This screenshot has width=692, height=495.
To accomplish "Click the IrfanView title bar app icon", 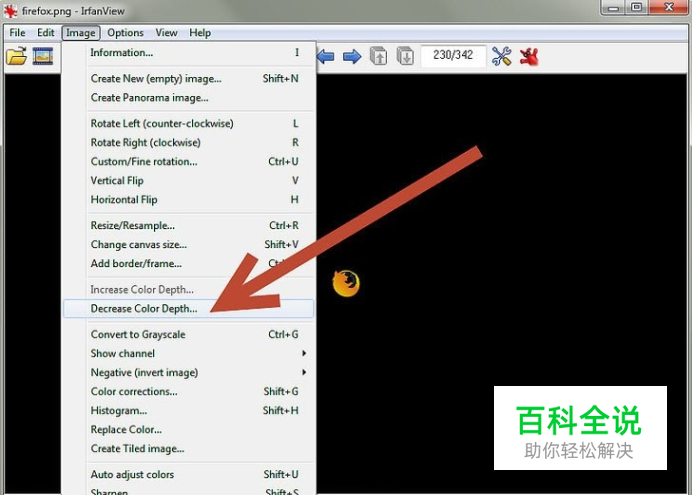I will click(10, 11).
